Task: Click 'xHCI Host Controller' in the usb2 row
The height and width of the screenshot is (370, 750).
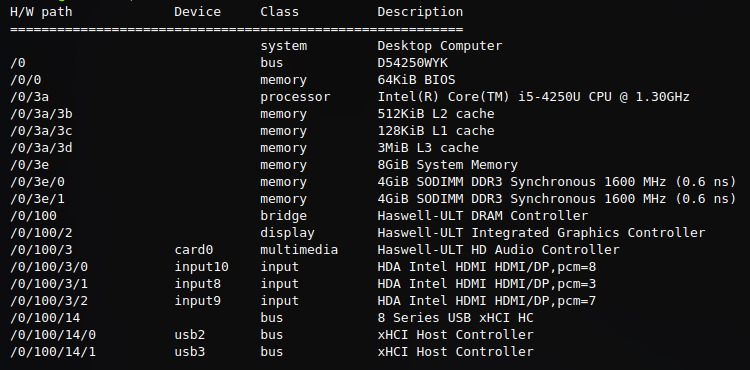Action: point(455,335)
